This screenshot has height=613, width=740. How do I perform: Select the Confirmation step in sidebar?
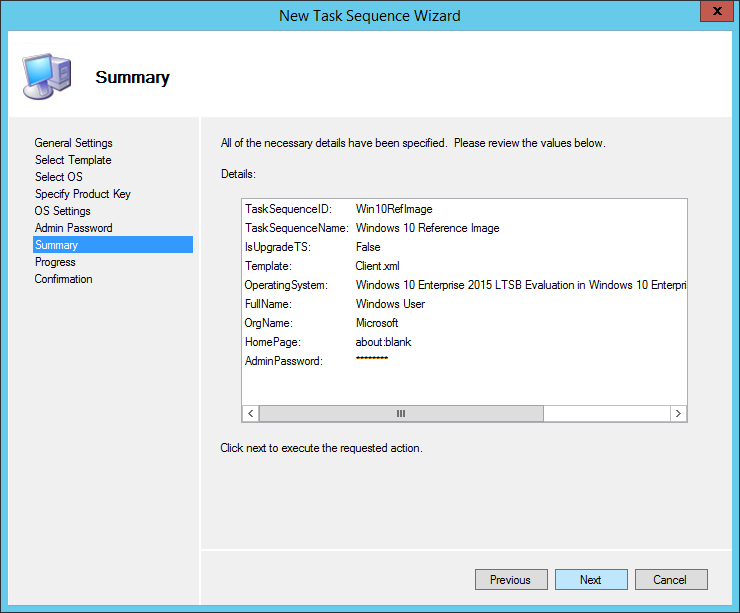(x=63, y=279)
